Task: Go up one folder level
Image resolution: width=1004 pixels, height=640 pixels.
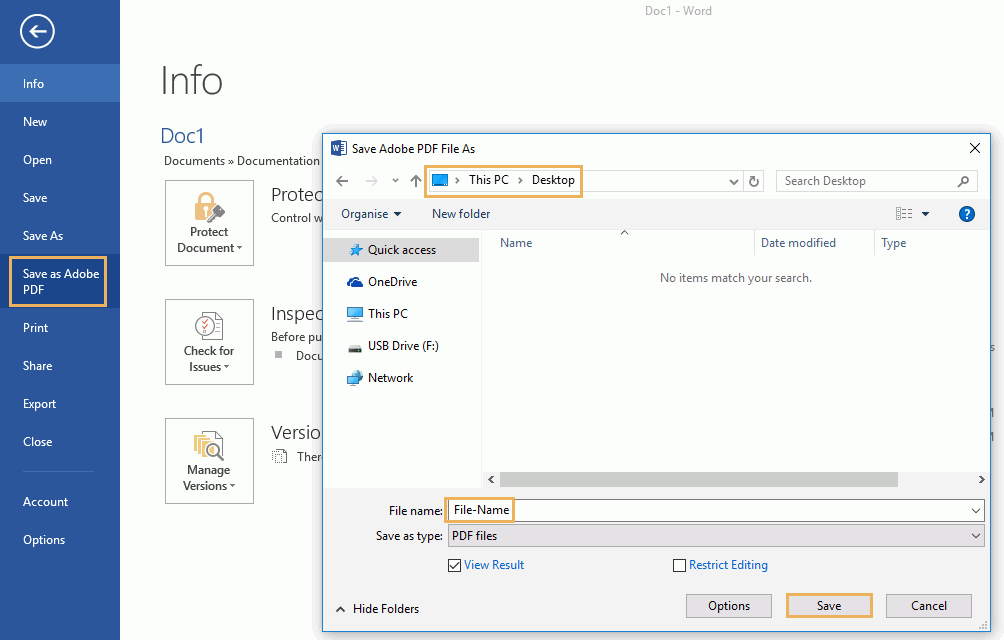Action: [x=416, y=181]
